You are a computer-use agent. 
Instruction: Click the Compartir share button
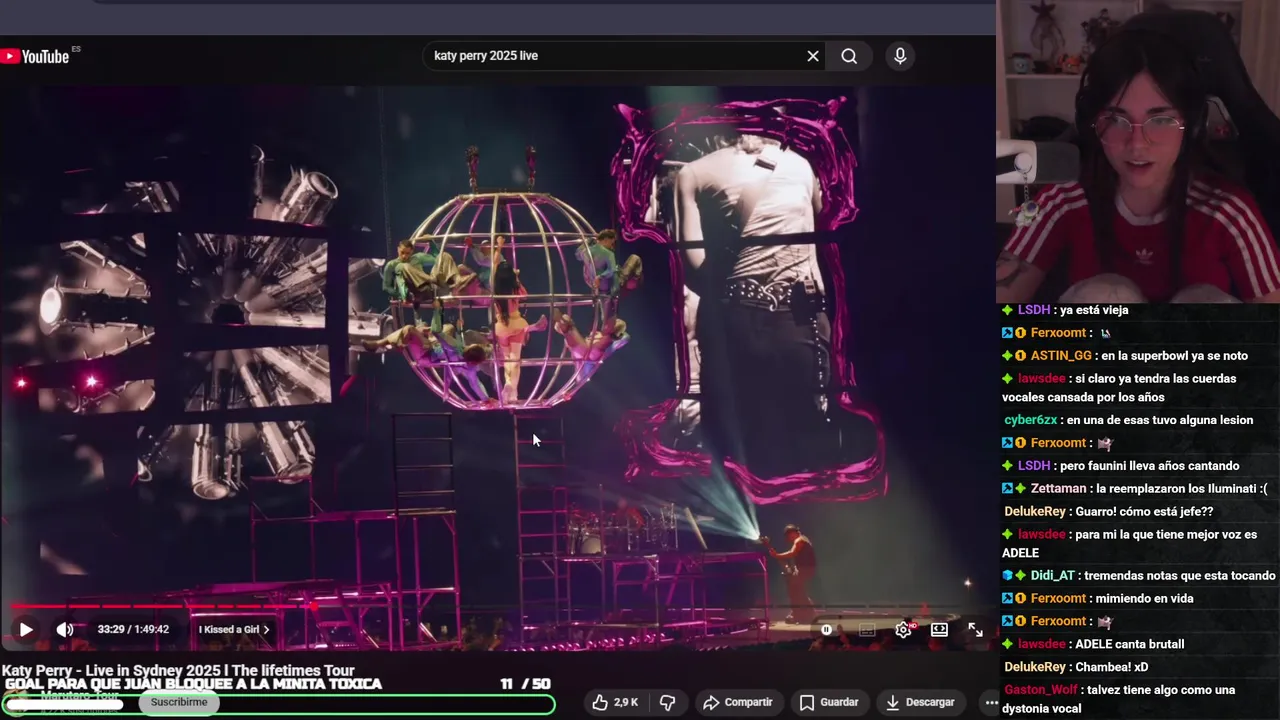pyautogui.click(x=738, y=703)
